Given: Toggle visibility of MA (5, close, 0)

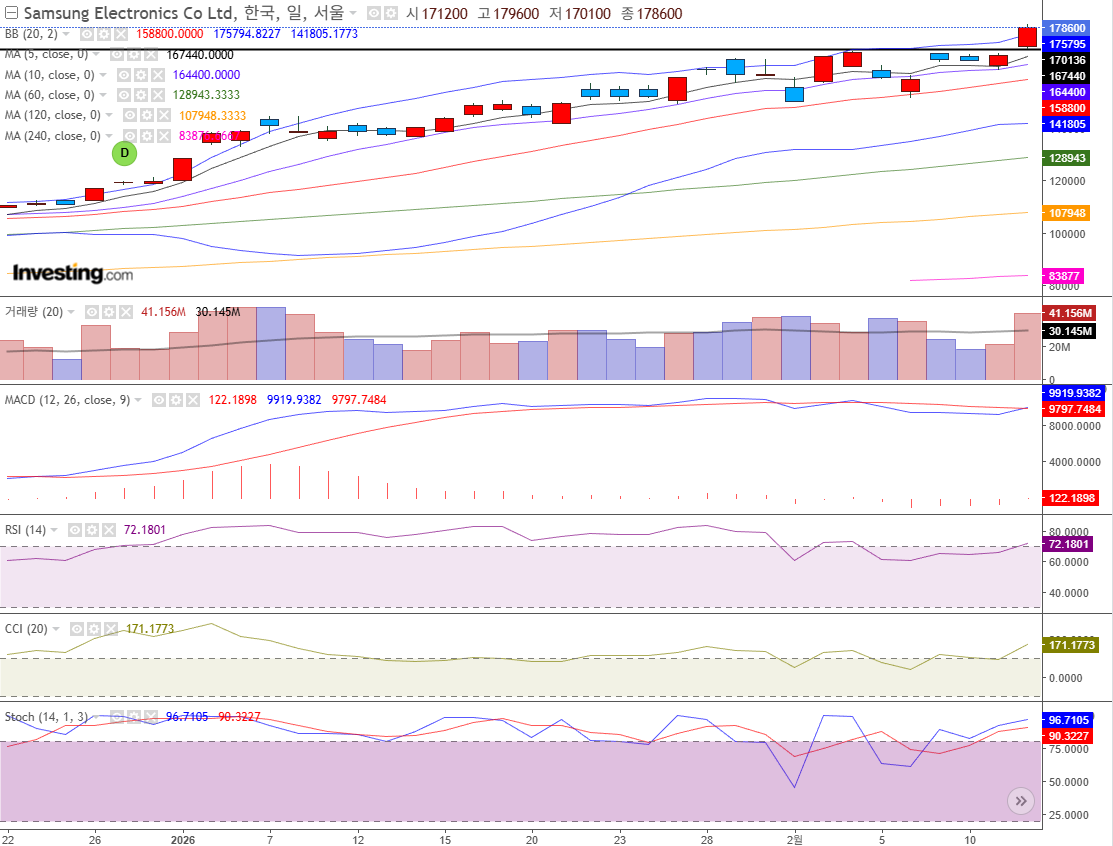Looking at the screenshot, I should [x=117, y=55].
